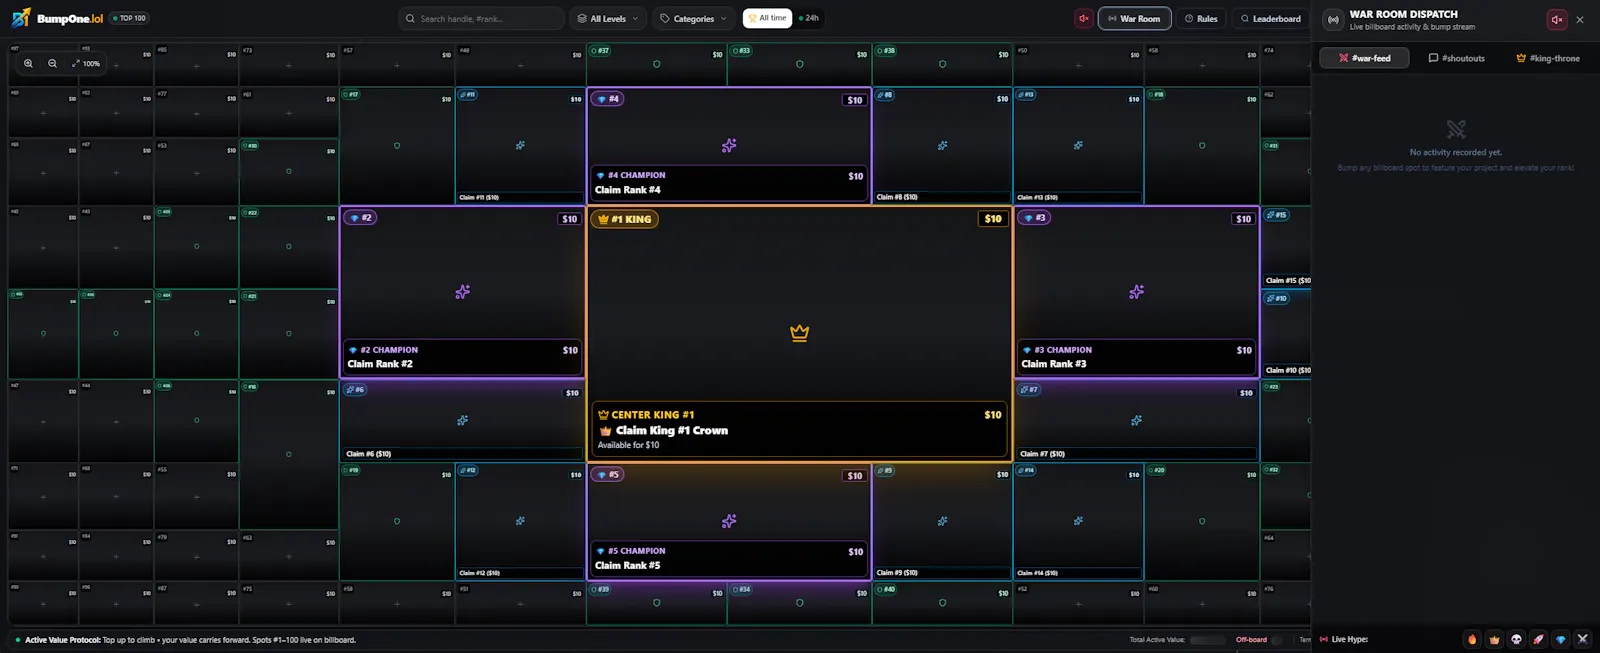Click Claim Rank #5
The height and width of the screenshot is (653, 1600).
(x=628, y=565)
